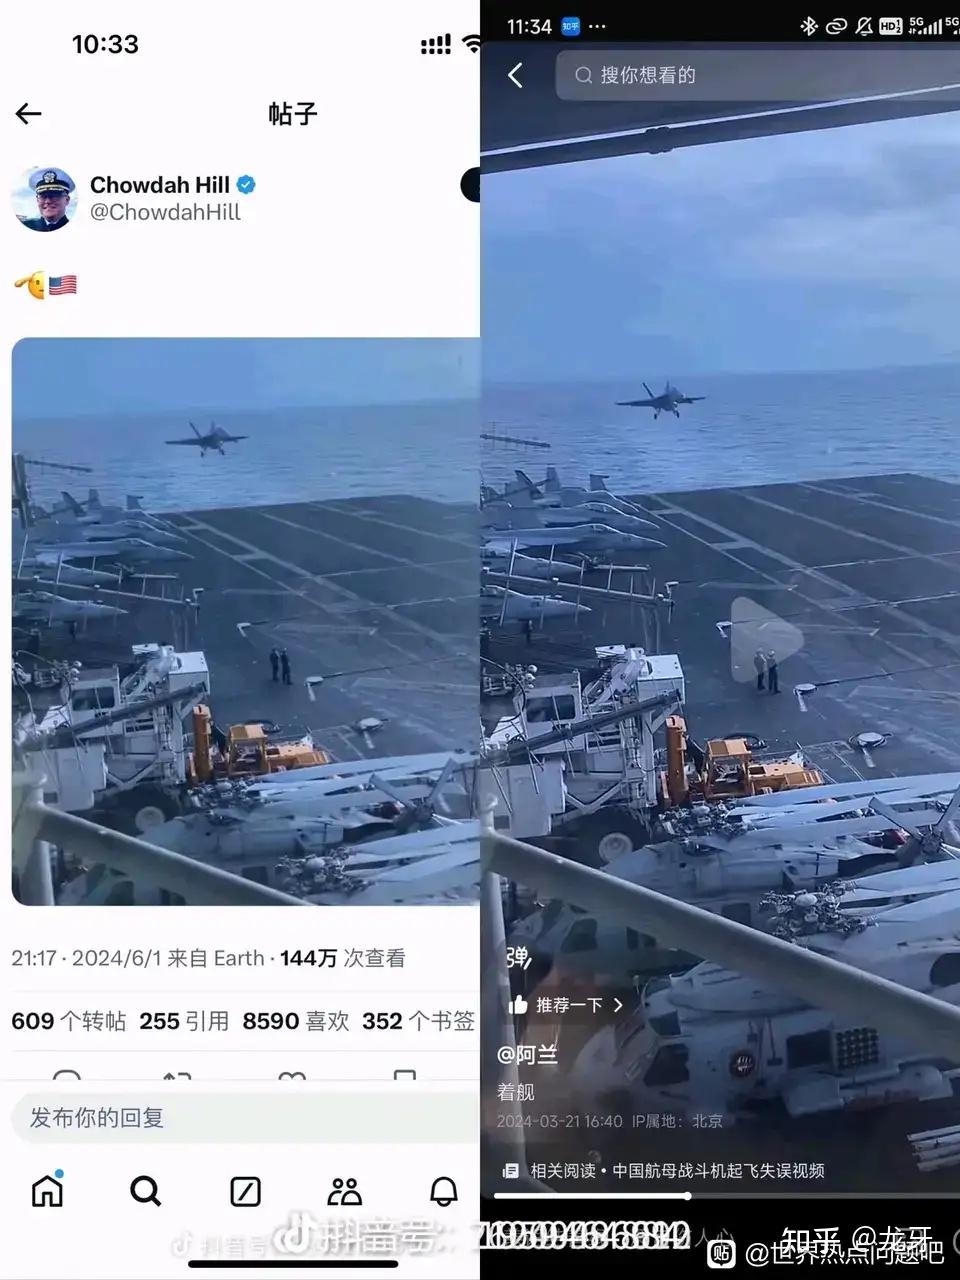Open the @阿兰 author name

click(x=528, y=1054)
